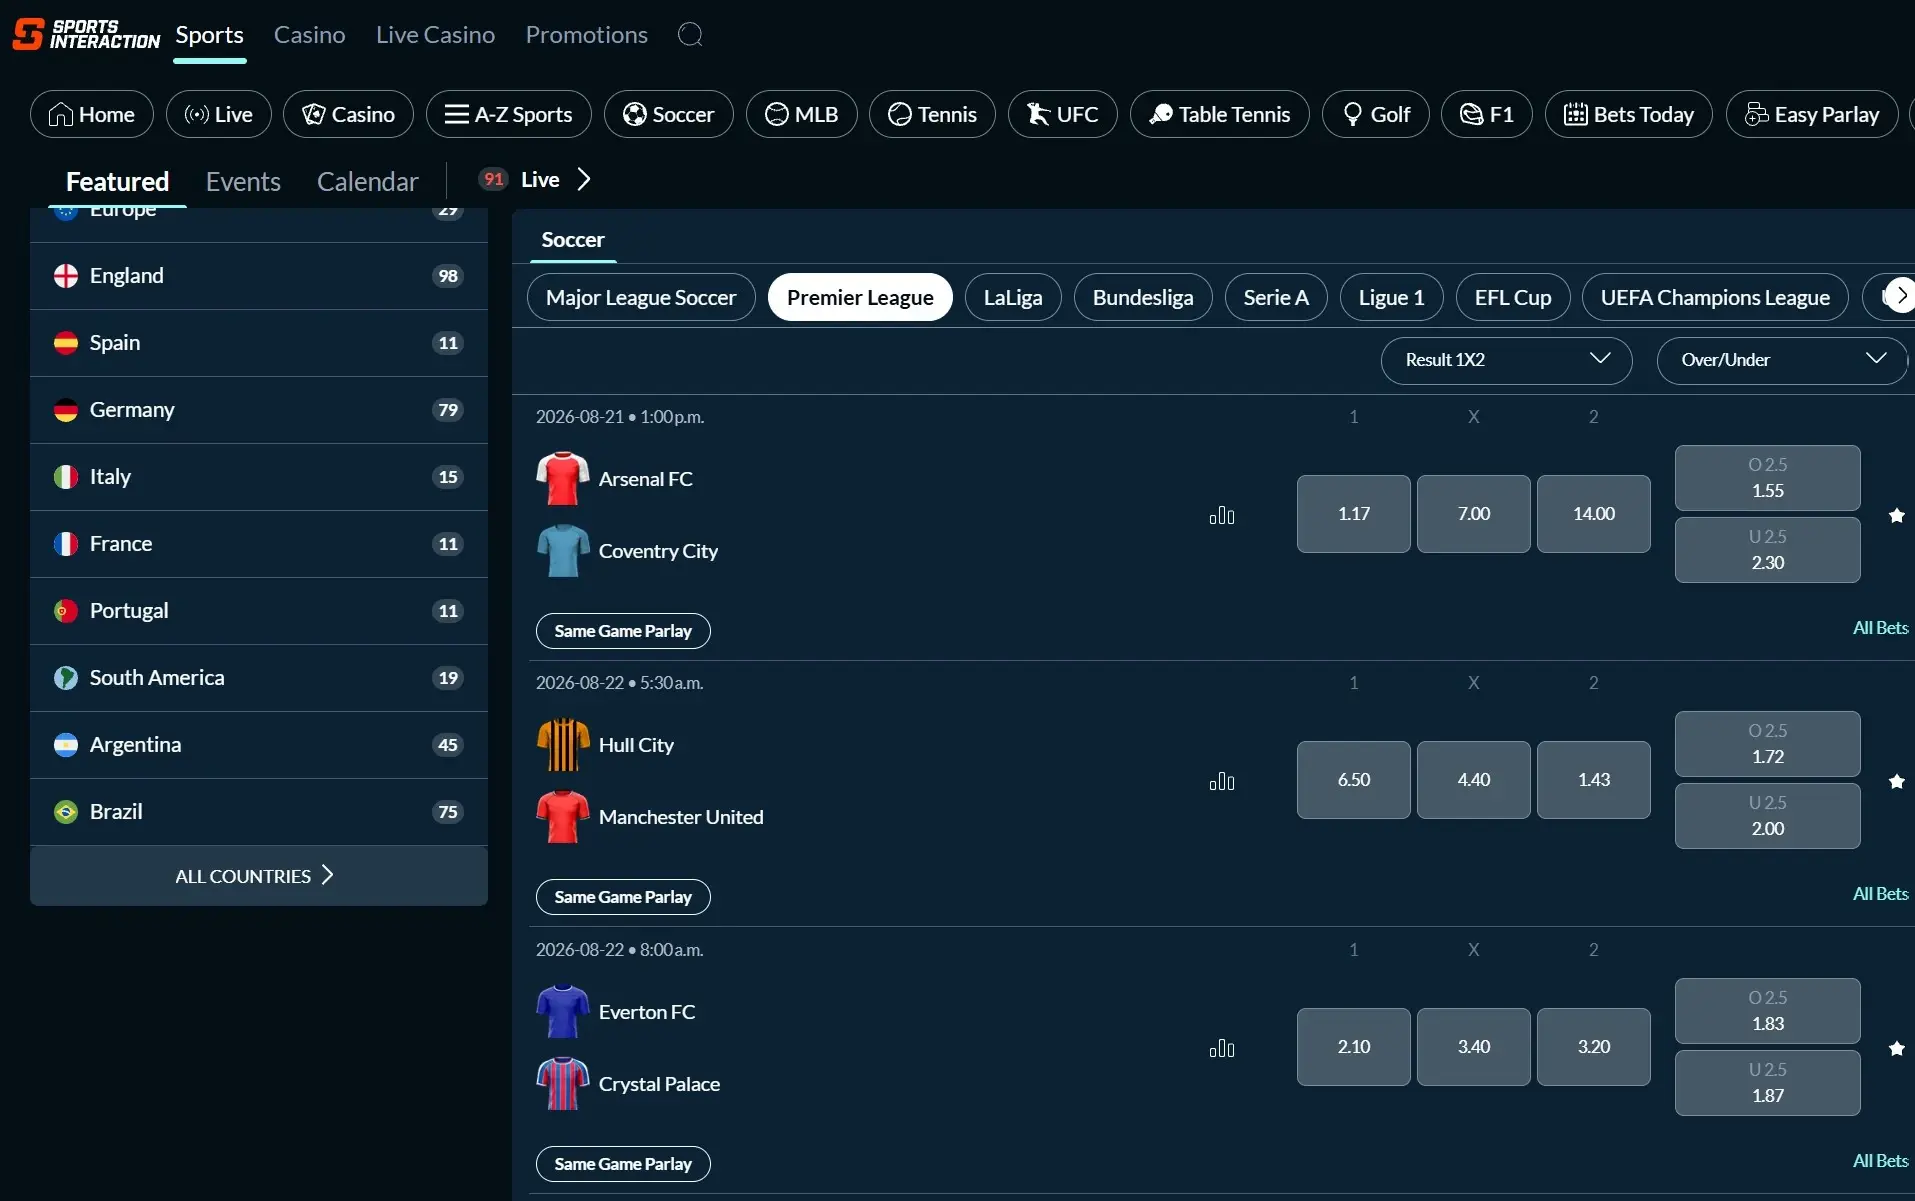The image size is (1915, 1201).
Task: Click the South America globe icon
Action: 66,678
